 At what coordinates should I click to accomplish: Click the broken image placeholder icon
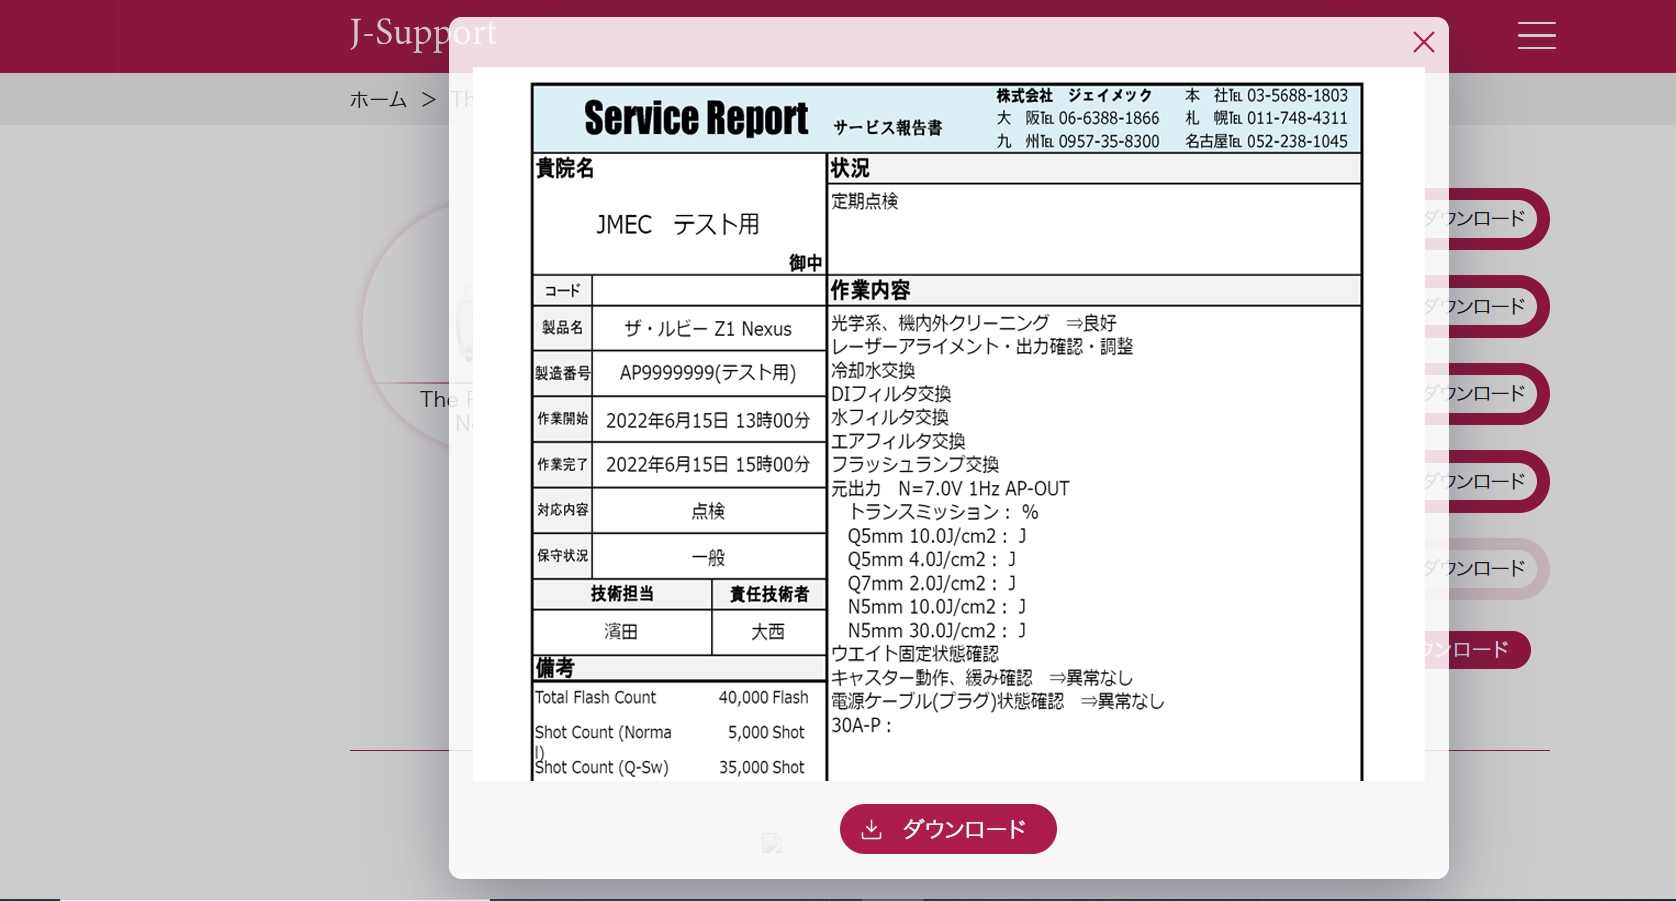(772, 843)
